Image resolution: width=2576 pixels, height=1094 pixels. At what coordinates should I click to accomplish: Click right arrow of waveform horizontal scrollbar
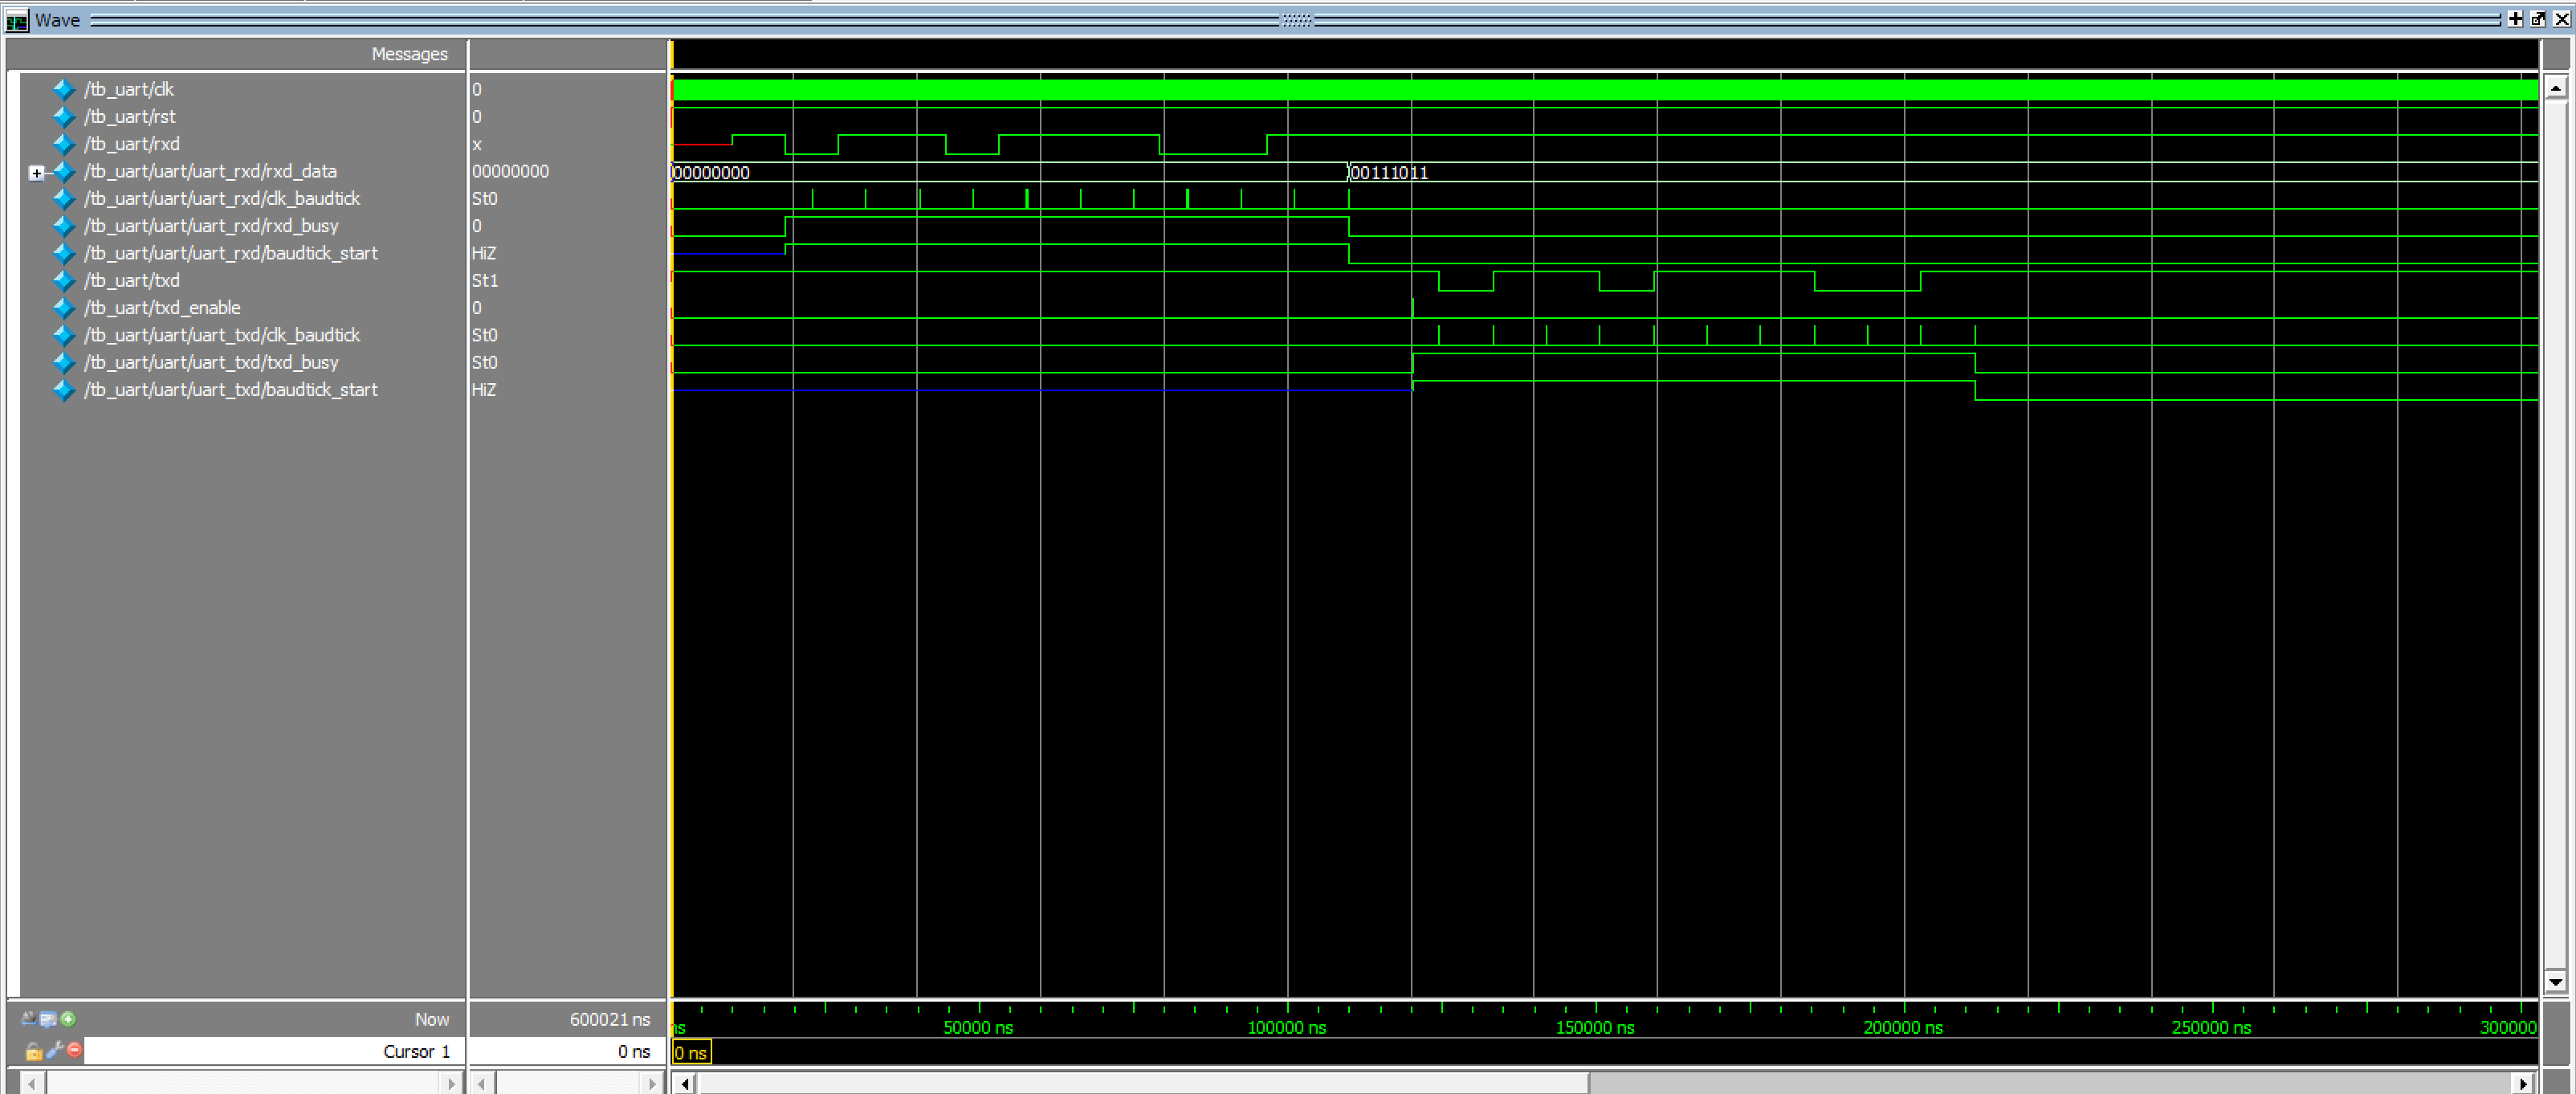click(2523, 1083)
